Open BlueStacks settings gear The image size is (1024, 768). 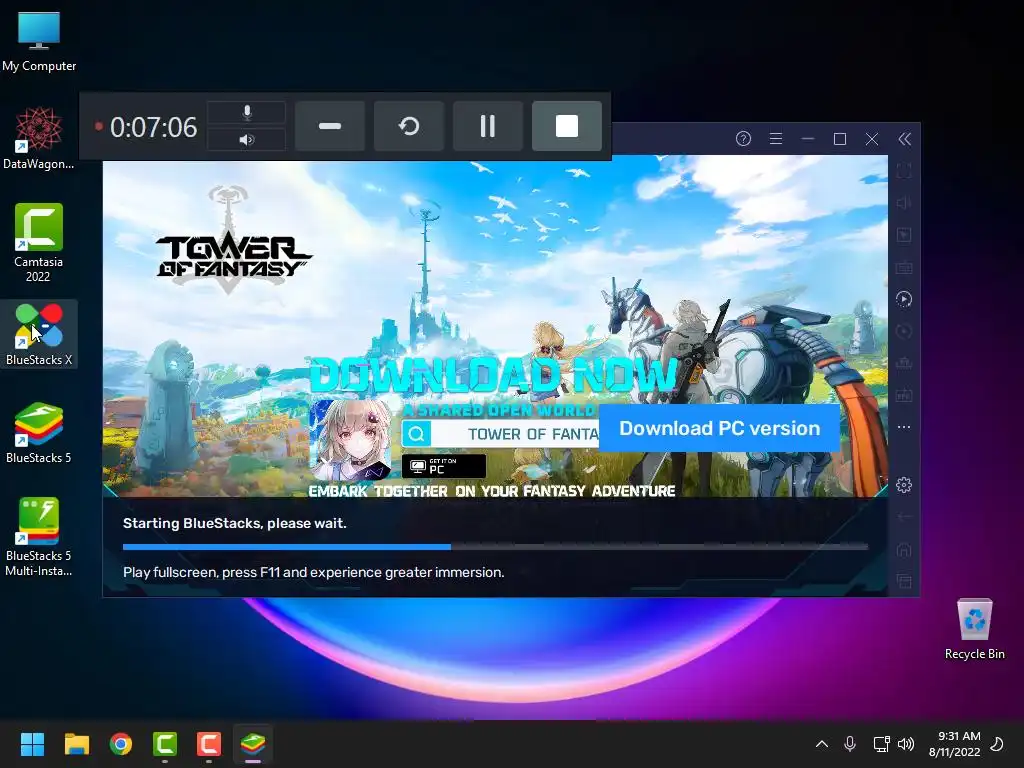click(904, 485)
